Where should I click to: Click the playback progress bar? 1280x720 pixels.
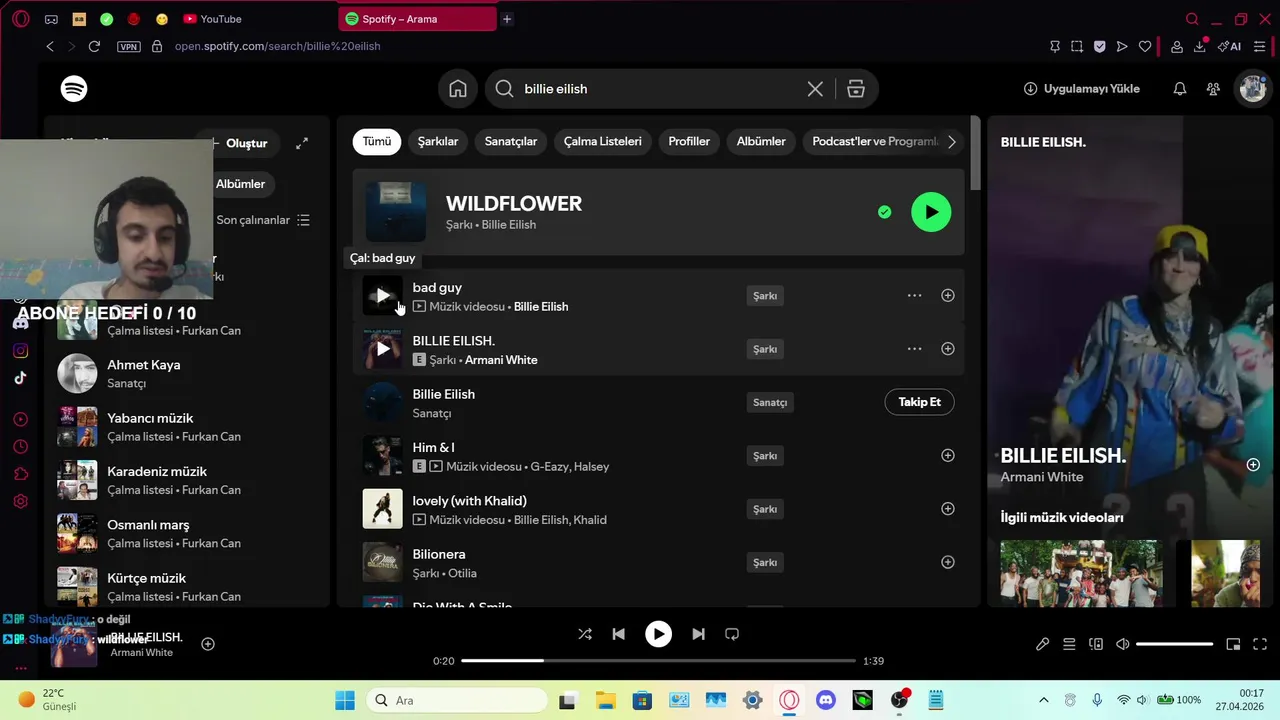[x=658, y=661]
